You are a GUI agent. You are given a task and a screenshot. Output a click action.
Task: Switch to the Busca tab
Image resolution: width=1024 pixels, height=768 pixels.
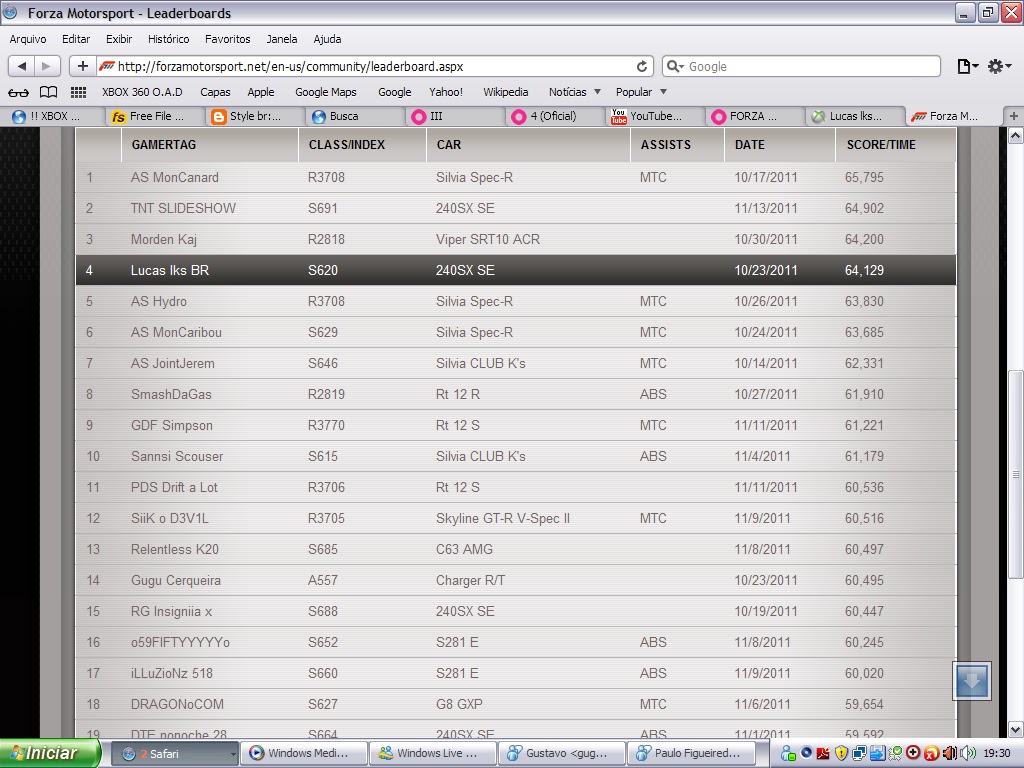pos(355,116)
